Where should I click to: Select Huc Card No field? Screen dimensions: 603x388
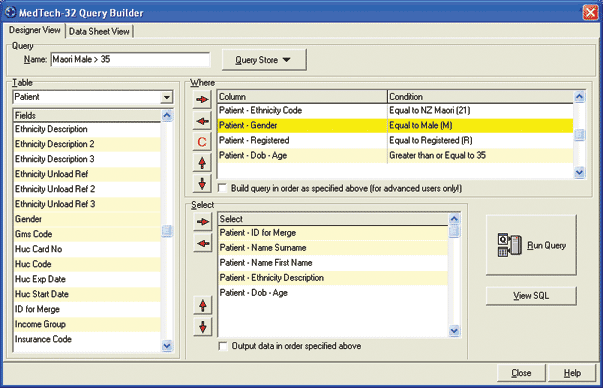[x=87, y=249]
